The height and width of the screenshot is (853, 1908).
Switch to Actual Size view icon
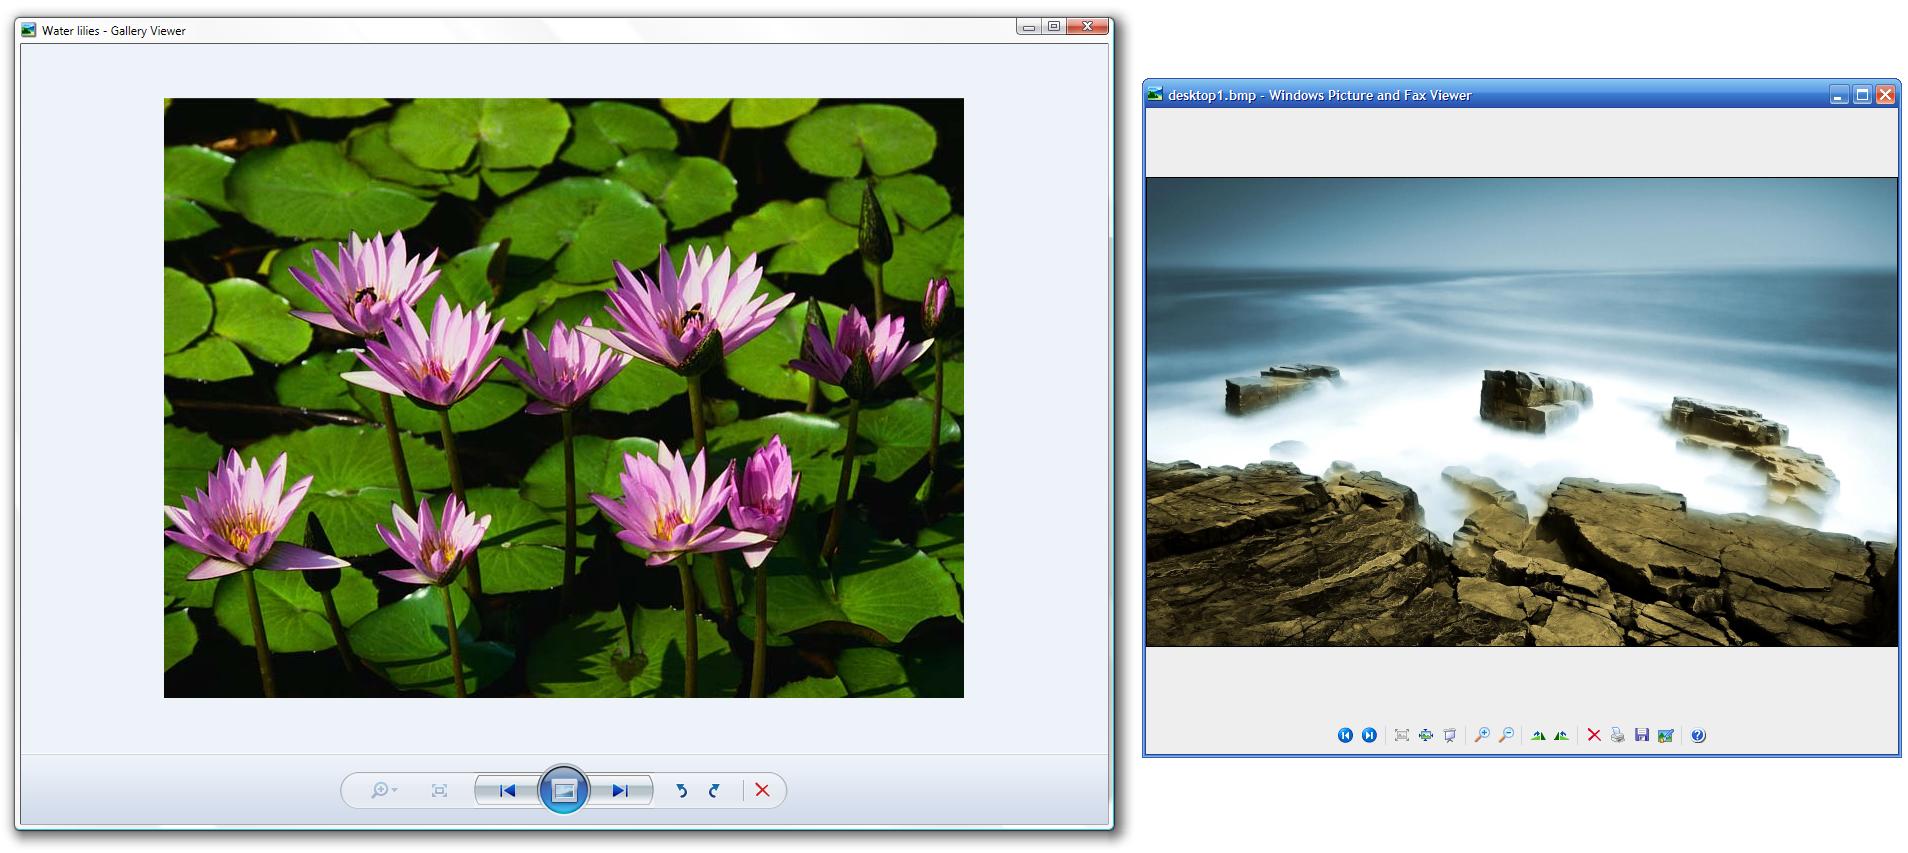[x=1426, y=735]
